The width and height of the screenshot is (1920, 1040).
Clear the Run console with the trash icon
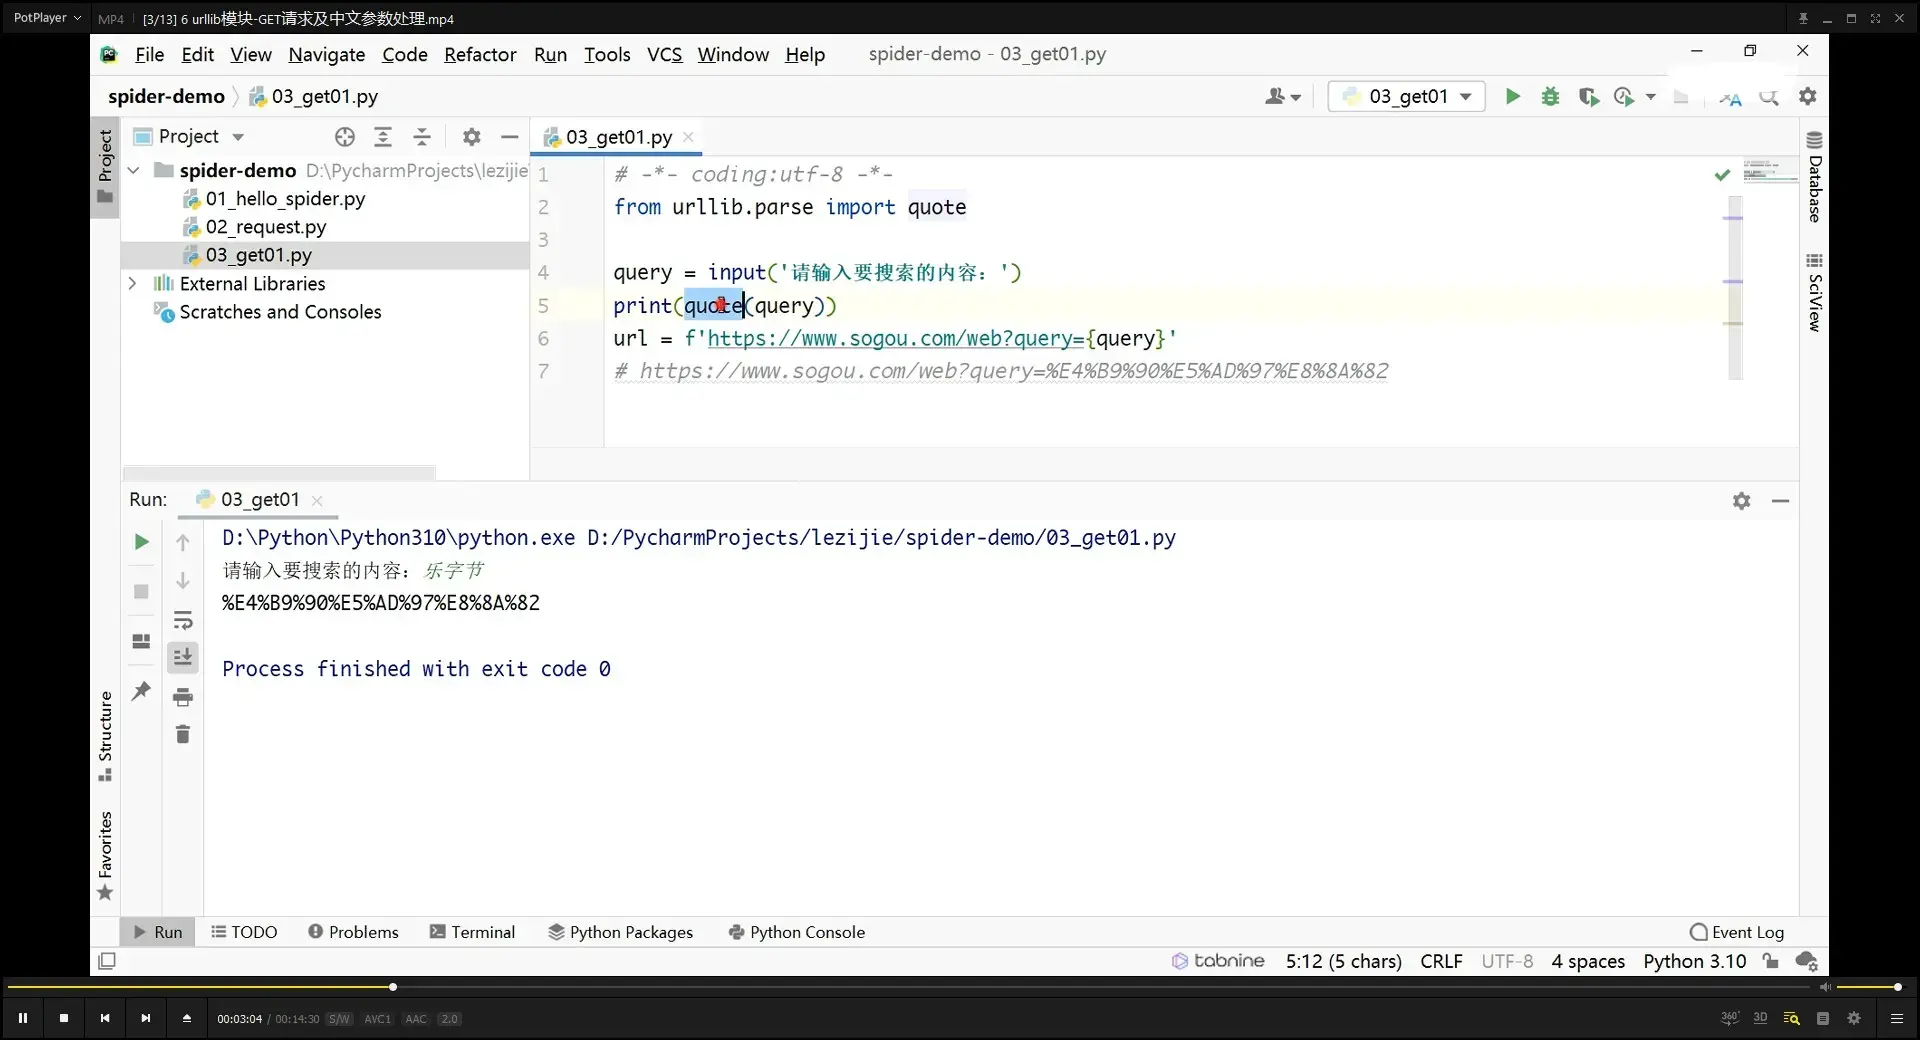183,734
